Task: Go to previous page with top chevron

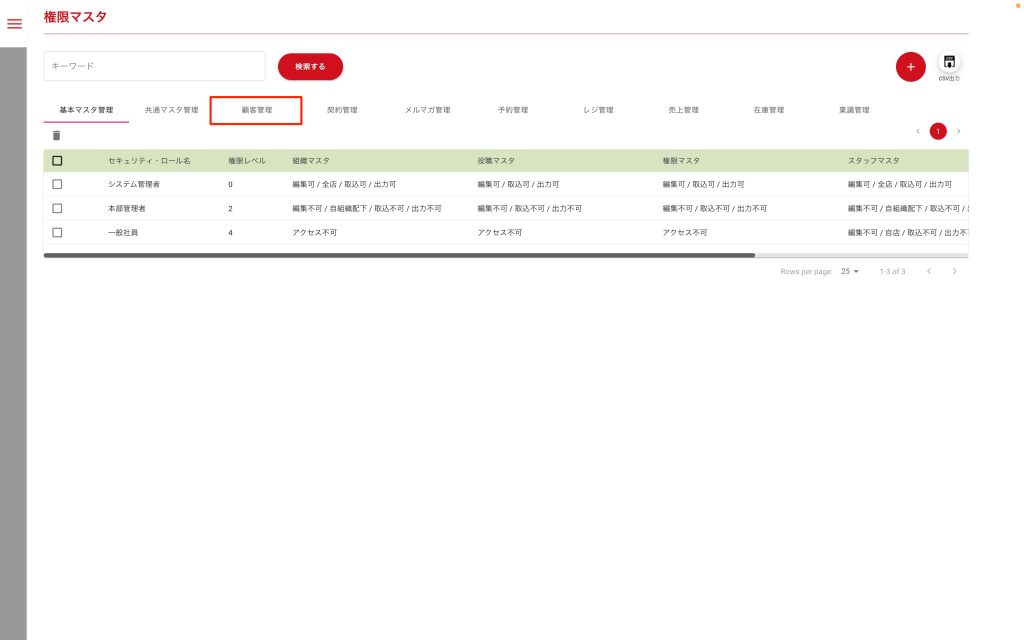Action: pyautogui.click(x=918, y=131)
